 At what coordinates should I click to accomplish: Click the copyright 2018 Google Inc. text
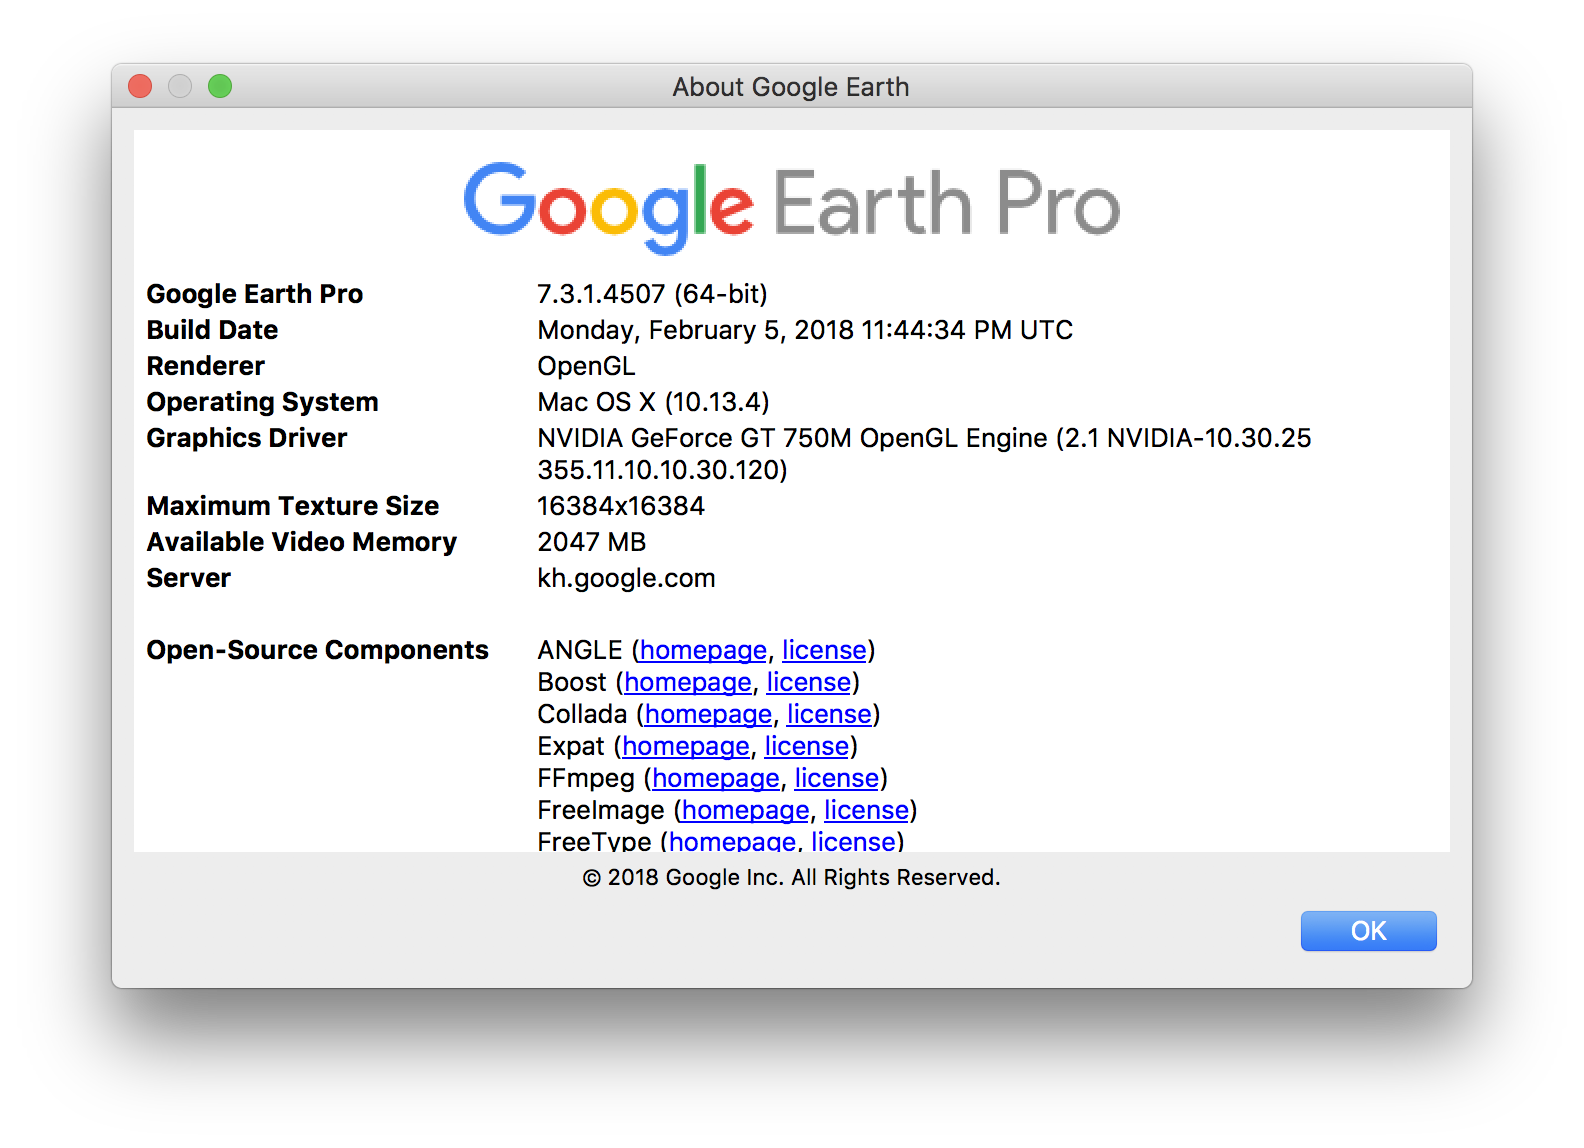(791, 878)
